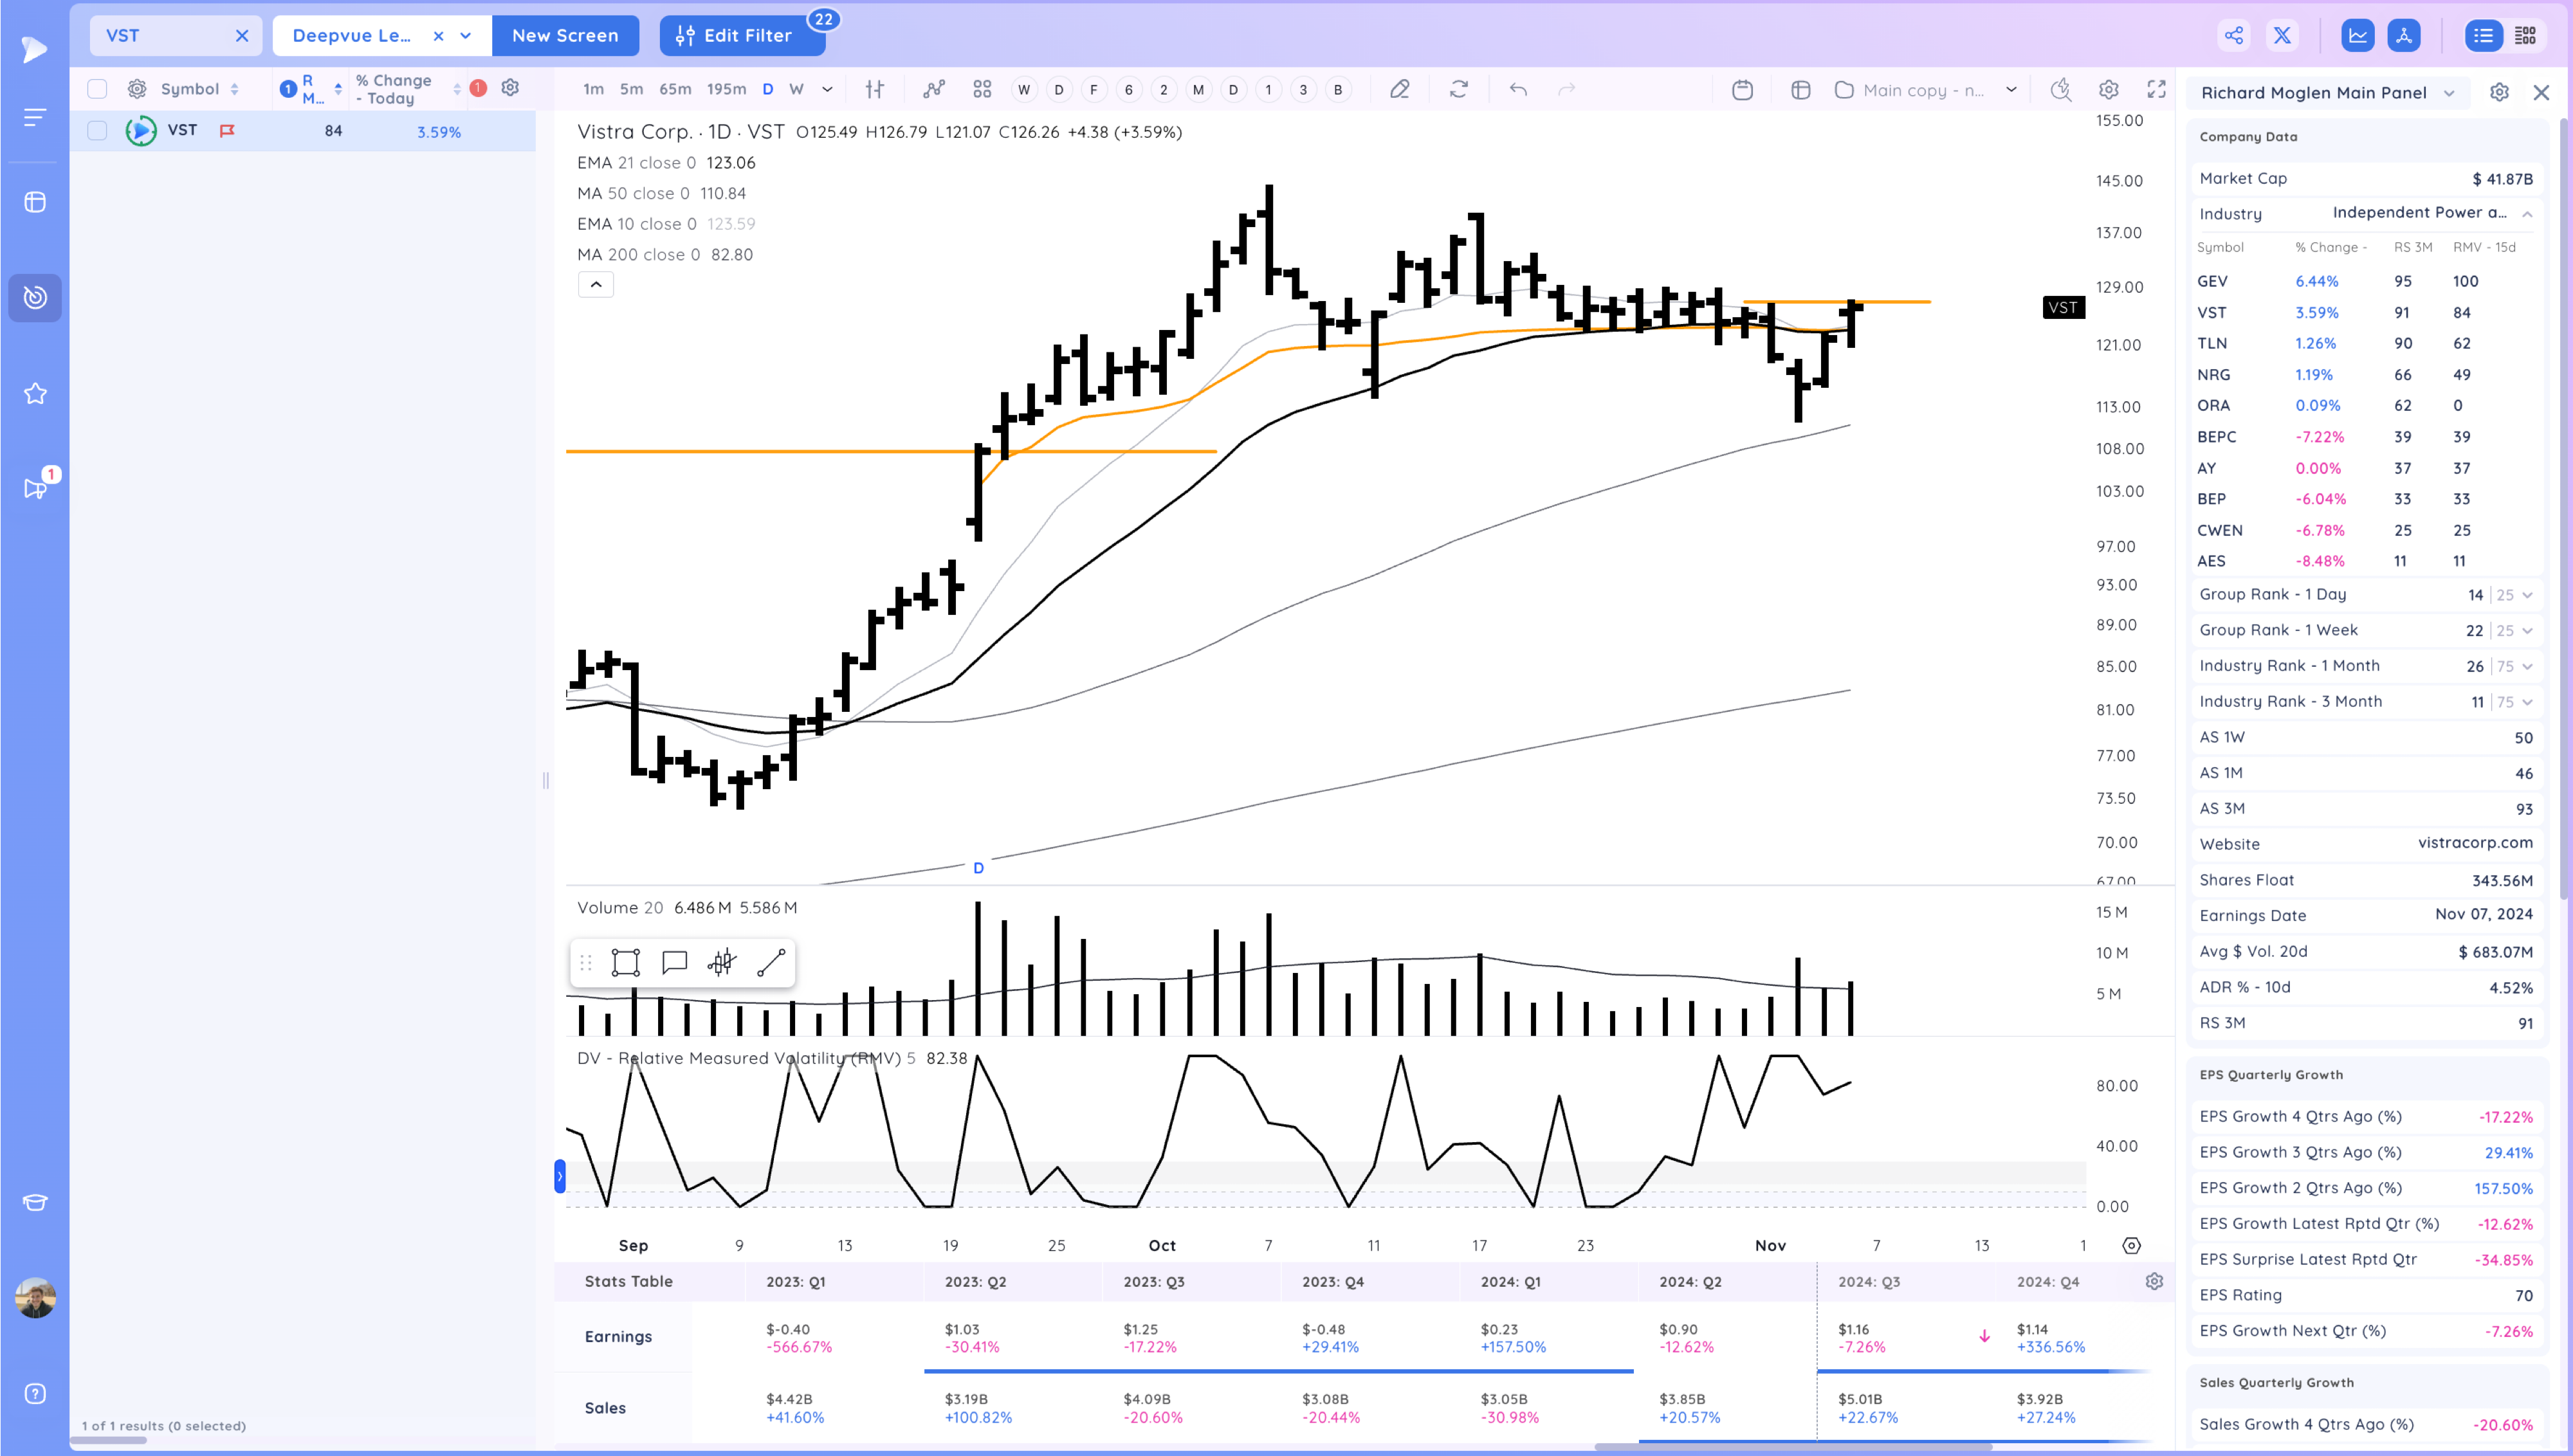Open the favorites star in sidebar

(x=35, y=394)
